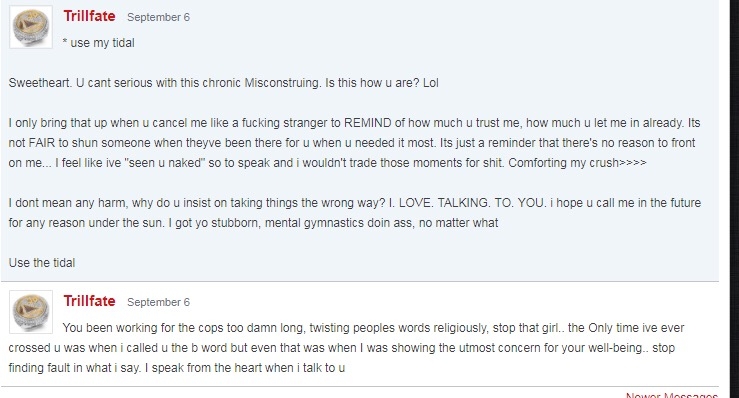Open Trillfate's ring avatar in first message

[x=31, y=27]
